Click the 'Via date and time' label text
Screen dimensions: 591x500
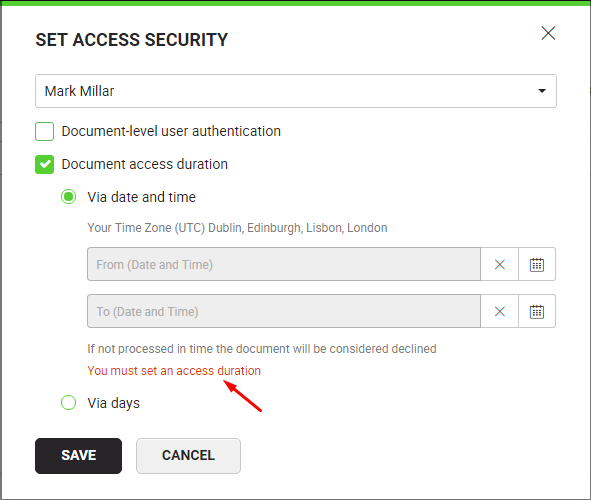tap(142, 197)
